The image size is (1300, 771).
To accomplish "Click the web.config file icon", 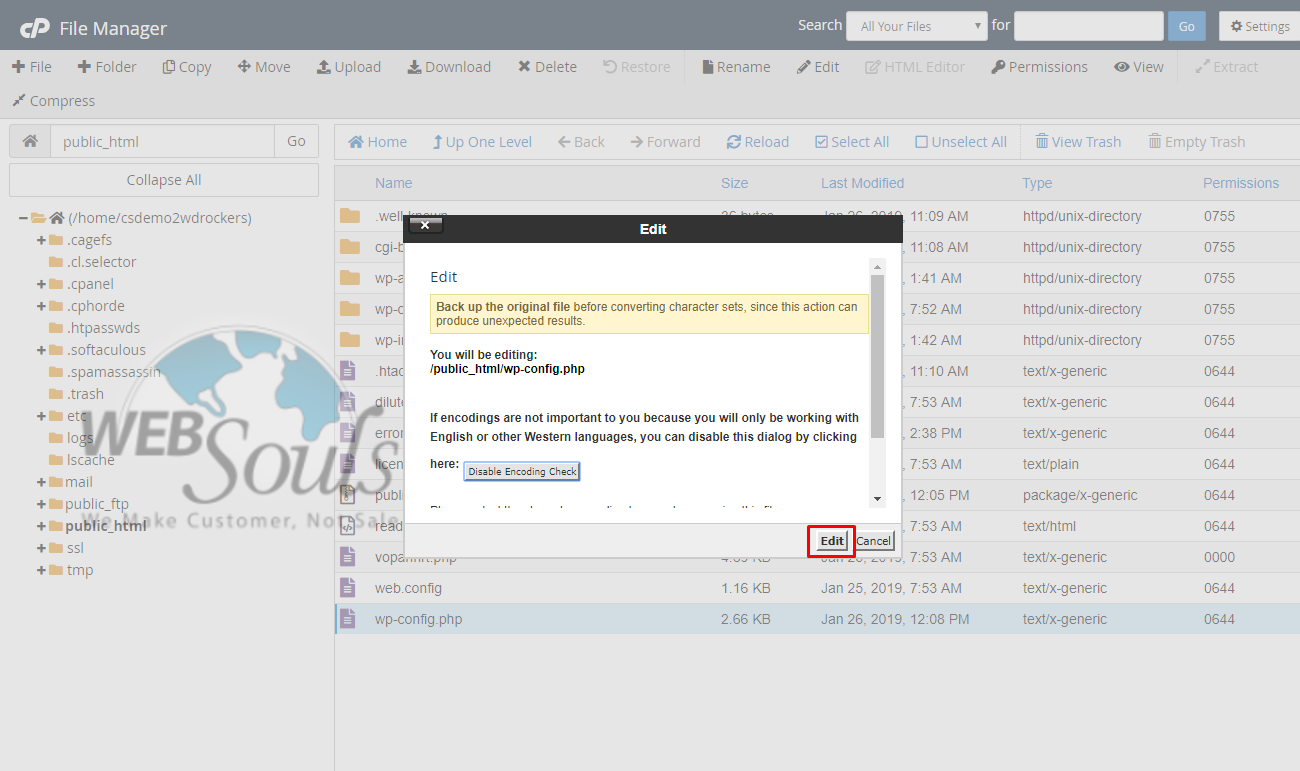I will point(348,588).
